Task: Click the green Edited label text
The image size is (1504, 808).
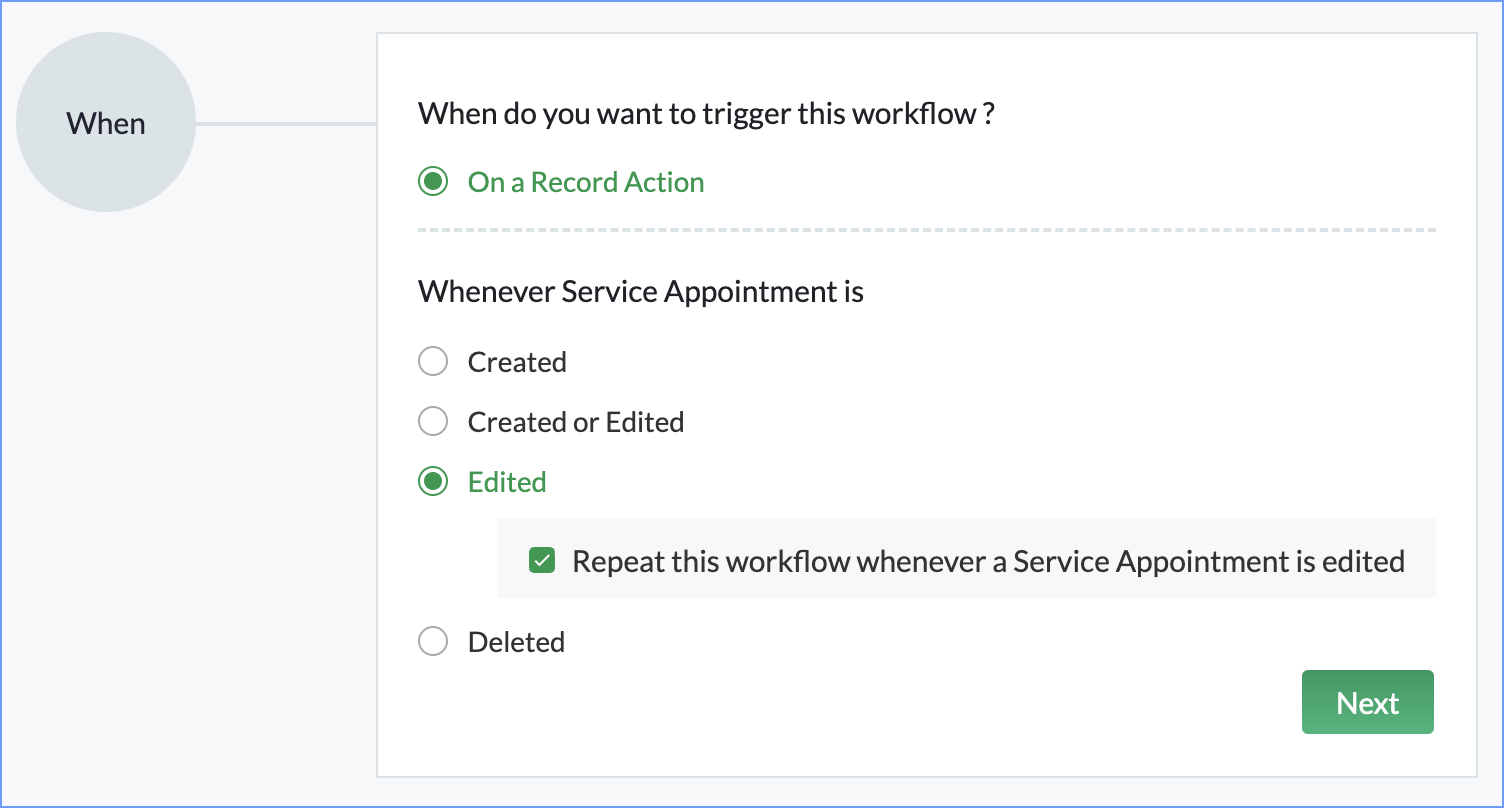Action: point(507,482)
